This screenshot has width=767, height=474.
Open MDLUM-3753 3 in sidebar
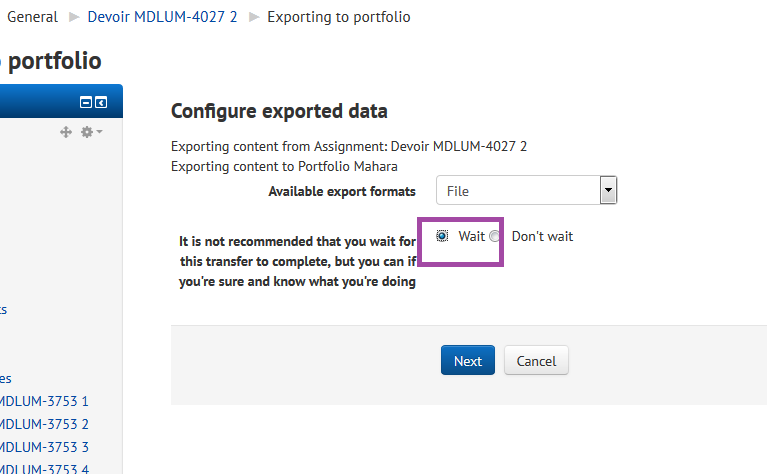44,447
